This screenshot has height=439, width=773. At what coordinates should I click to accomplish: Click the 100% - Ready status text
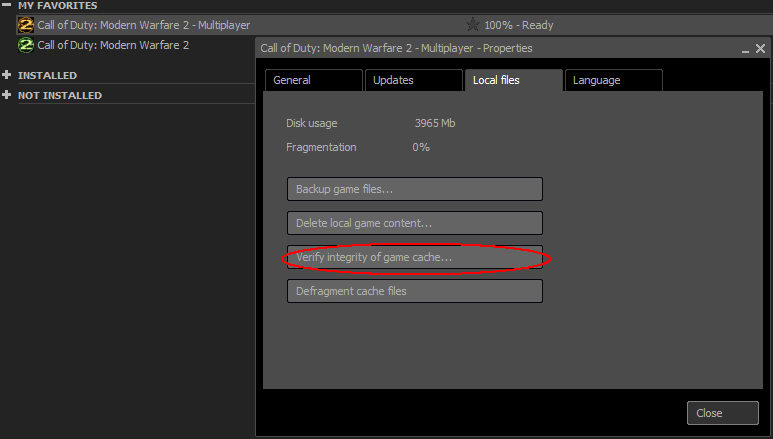pos(519,25)
